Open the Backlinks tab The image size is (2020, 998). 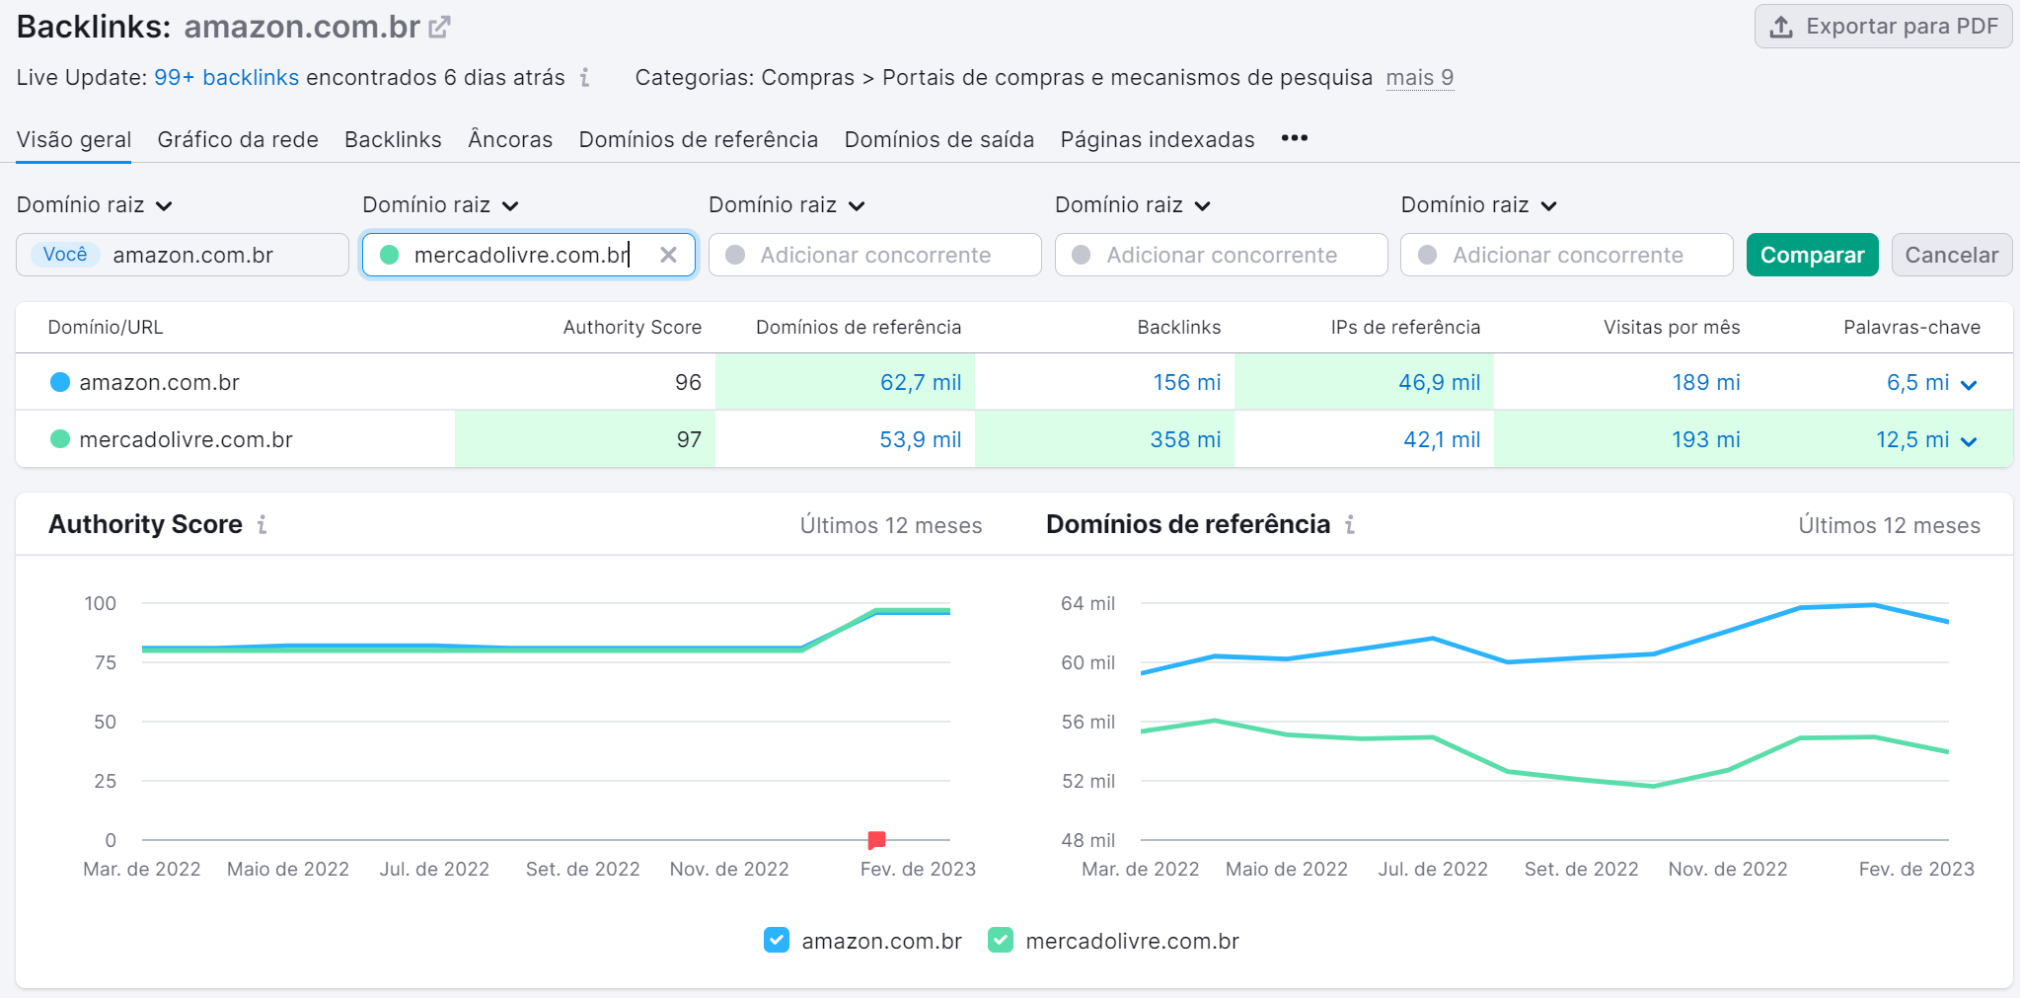click(x=393, y=140)
